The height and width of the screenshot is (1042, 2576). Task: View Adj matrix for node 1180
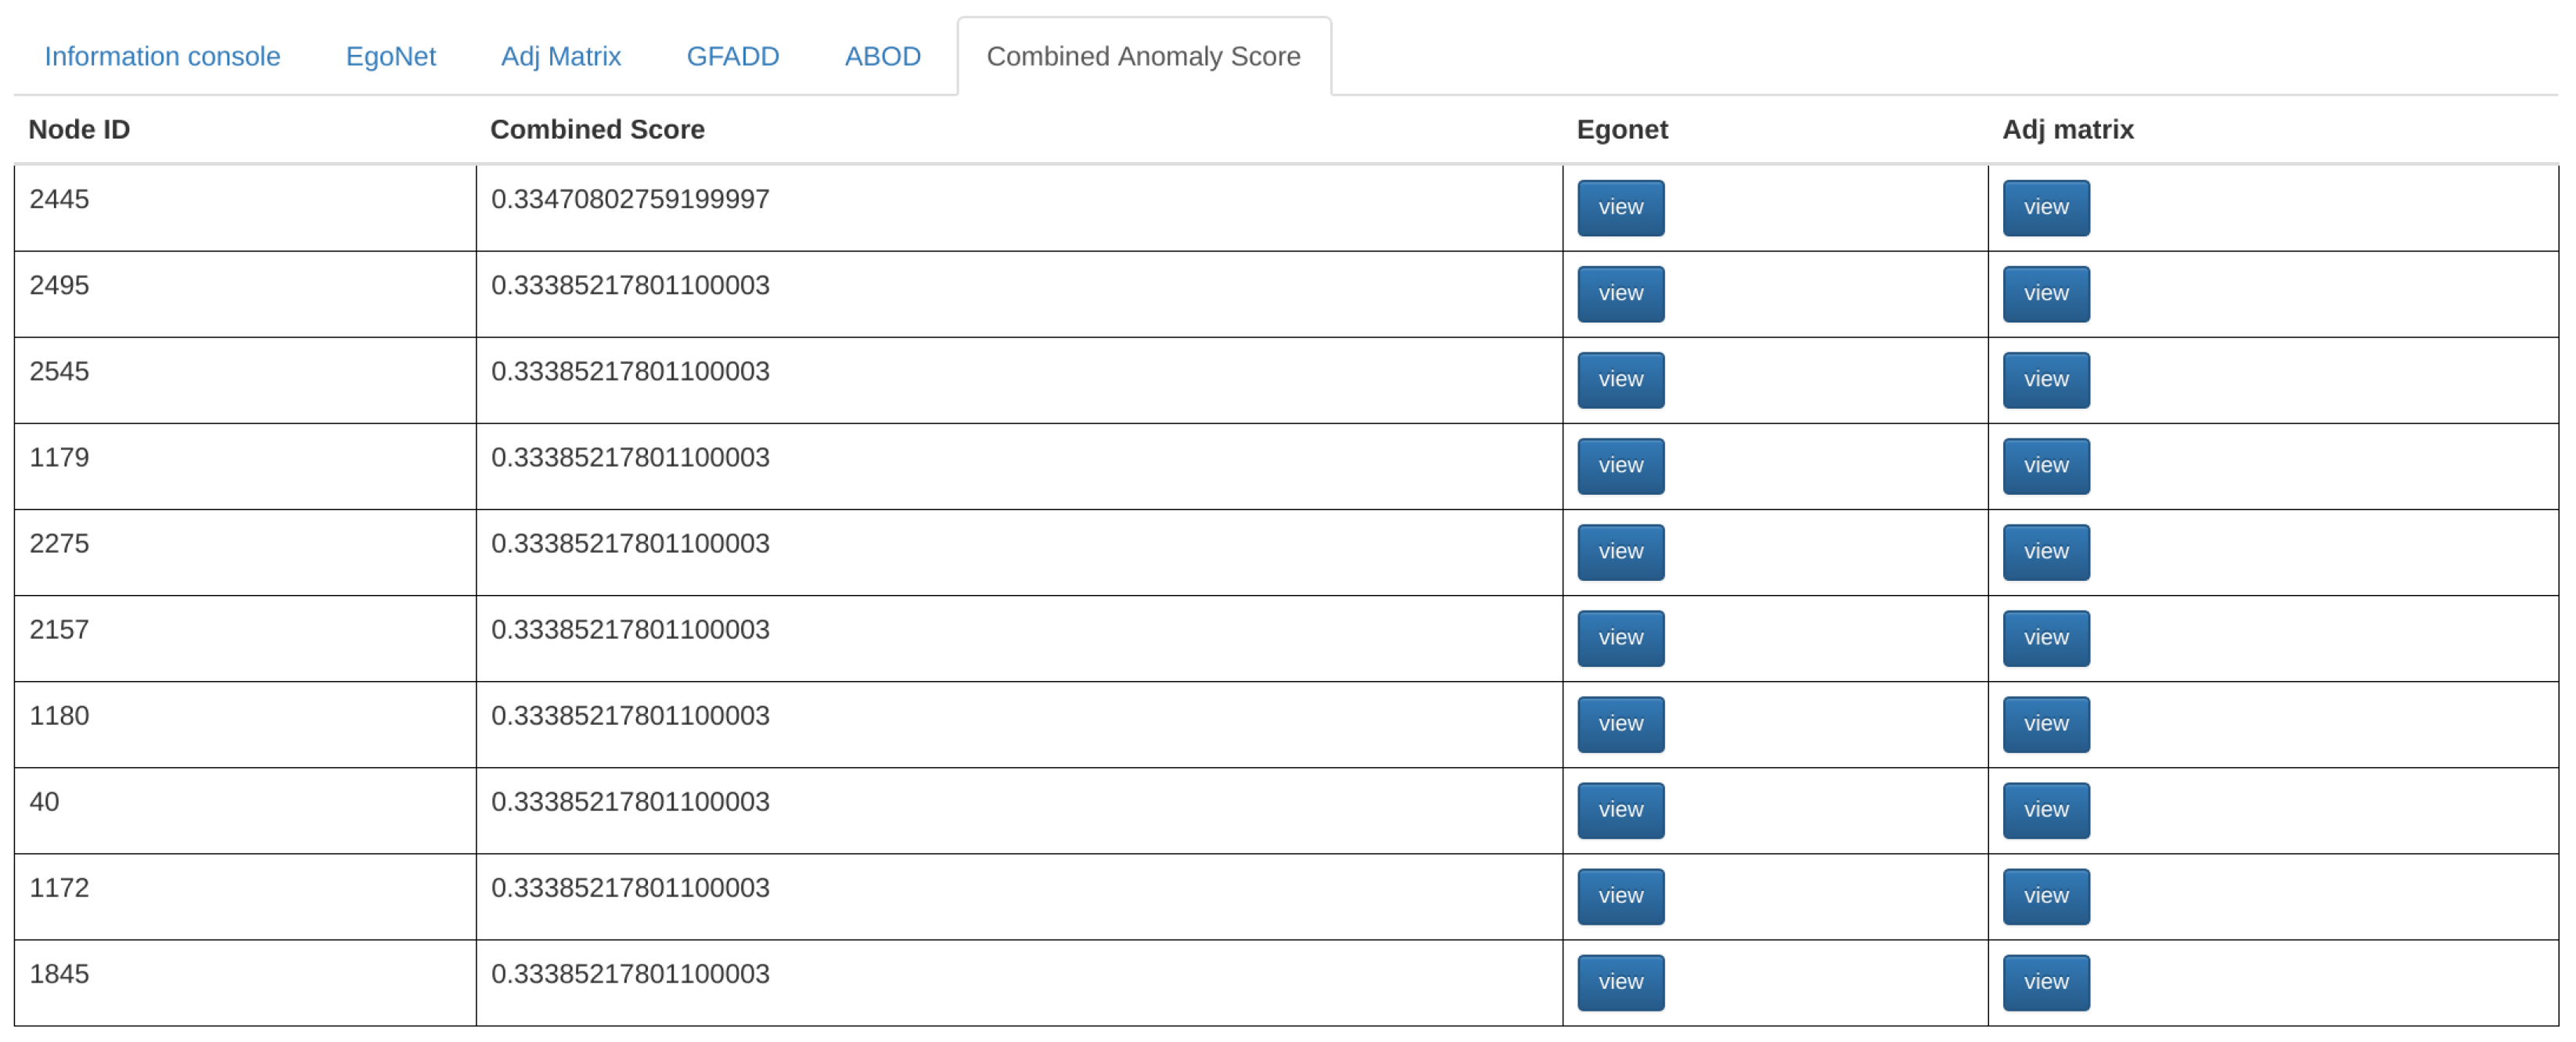(x=2045, y=723)
